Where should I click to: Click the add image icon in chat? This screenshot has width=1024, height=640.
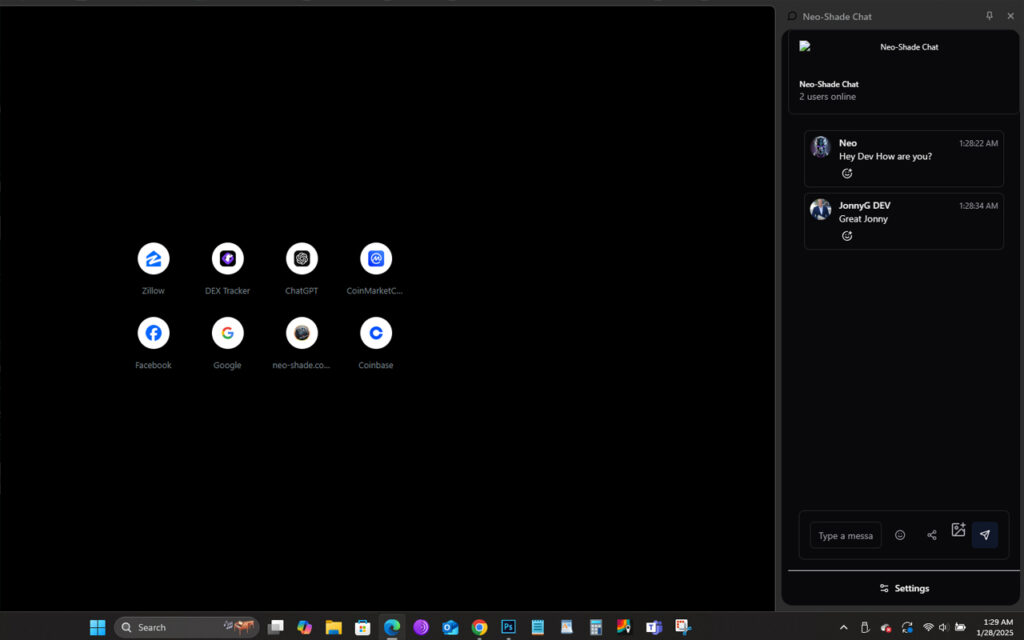tap(958, 530)
